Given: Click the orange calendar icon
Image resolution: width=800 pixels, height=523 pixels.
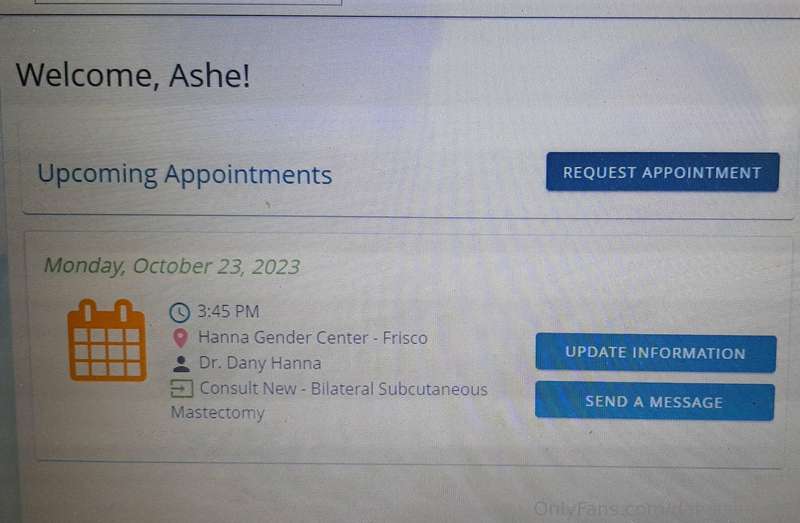Looking at the screenshot, I should [107, 340].
